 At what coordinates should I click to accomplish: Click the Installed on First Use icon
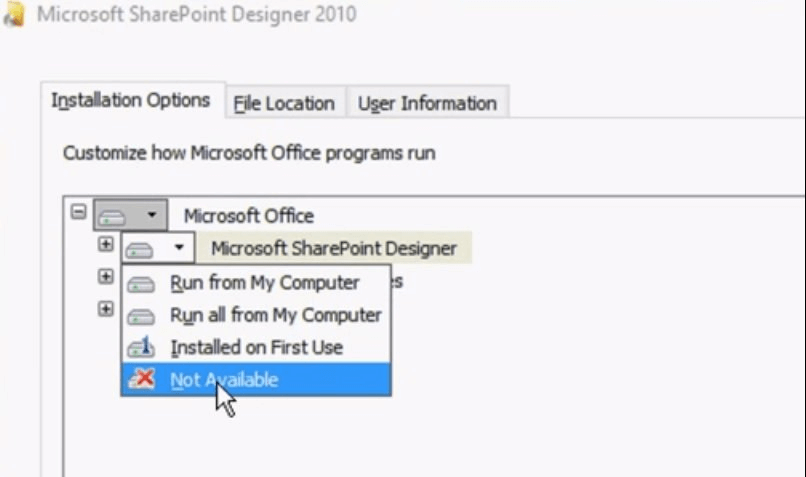141,347
